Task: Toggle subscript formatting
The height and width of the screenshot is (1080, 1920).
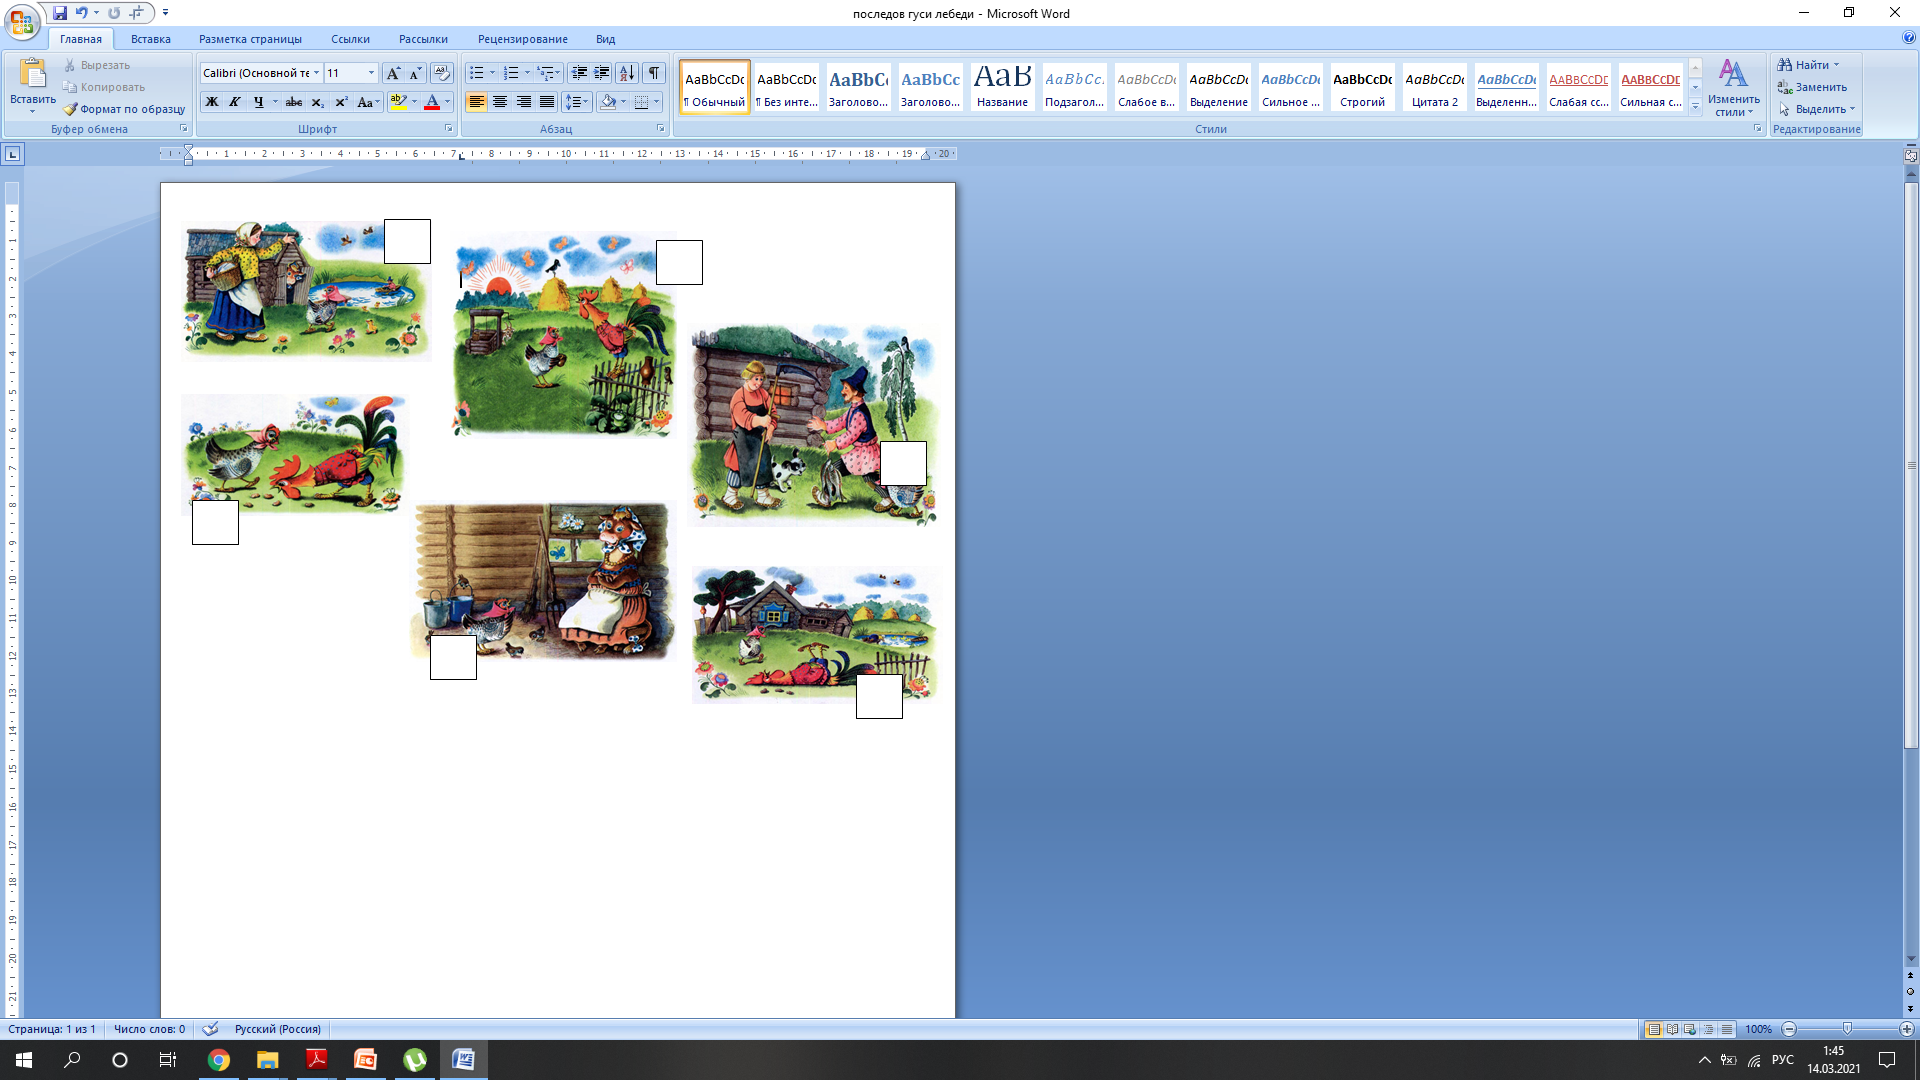Action: (317, 102)
